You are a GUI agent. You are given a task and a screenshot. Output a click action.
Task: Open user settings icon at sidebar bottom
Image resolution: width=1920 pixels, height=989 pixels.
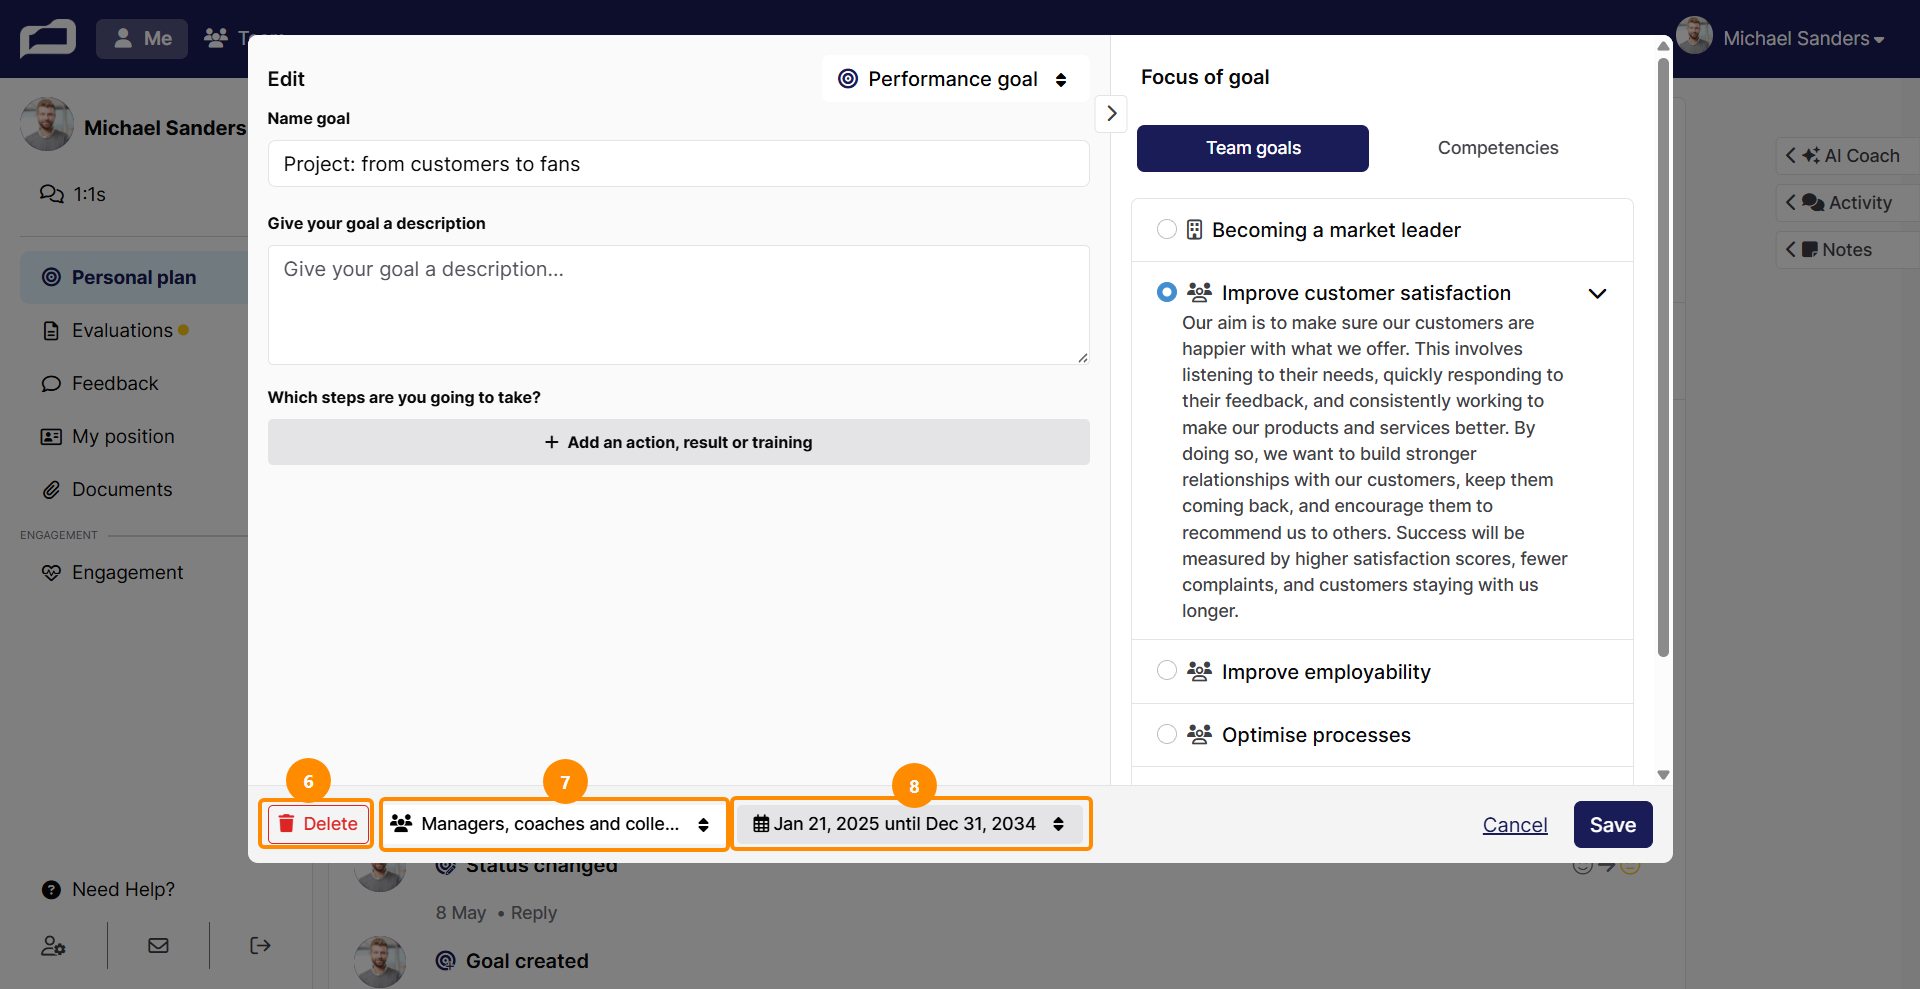(53, 945)
